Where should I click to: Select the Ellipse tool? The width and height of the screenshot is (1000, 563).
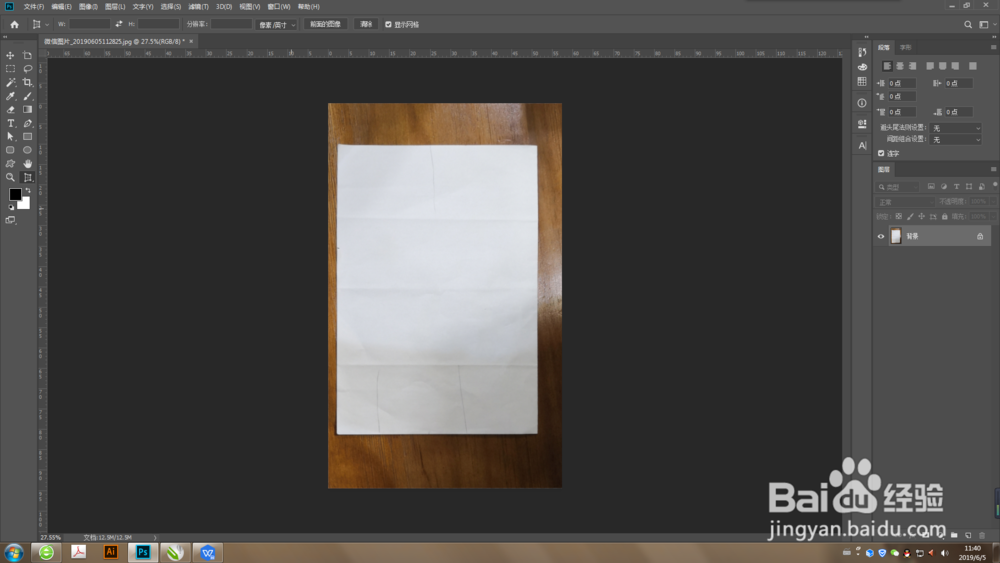point(27,150)
